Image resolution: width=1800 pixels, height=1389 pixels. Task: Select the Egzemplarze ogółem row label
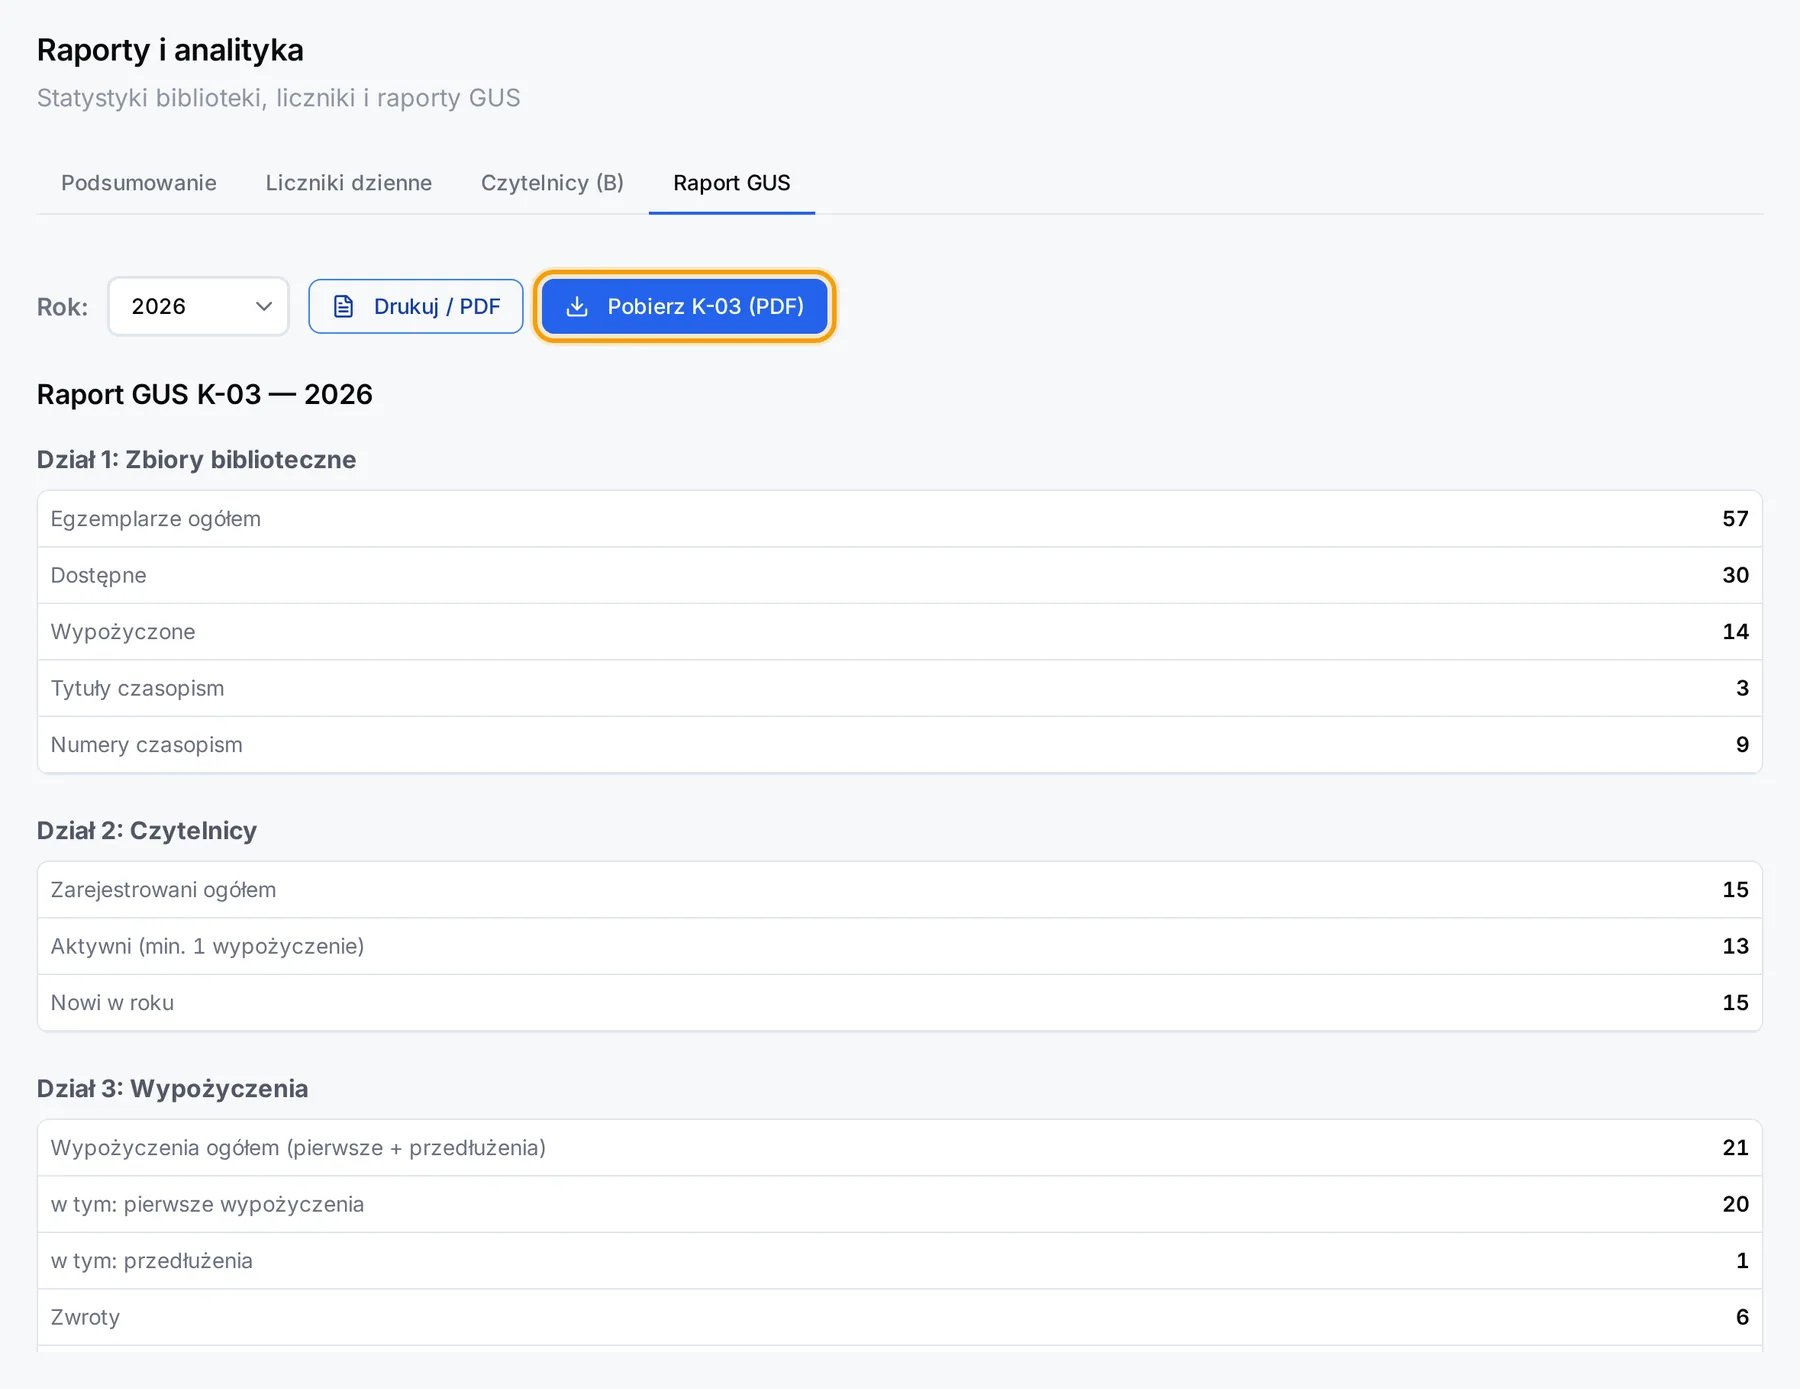click(156, 519)
